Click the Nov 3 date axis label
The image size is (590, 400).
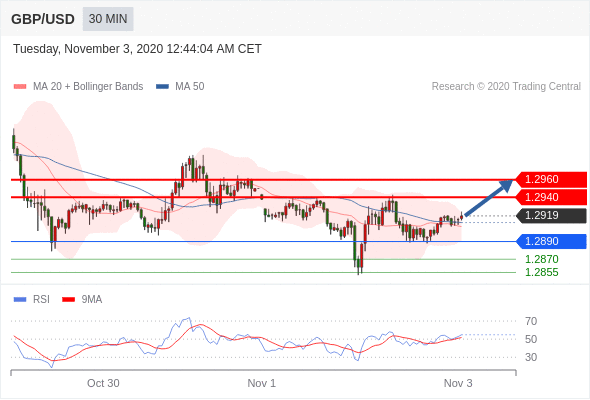458,383
